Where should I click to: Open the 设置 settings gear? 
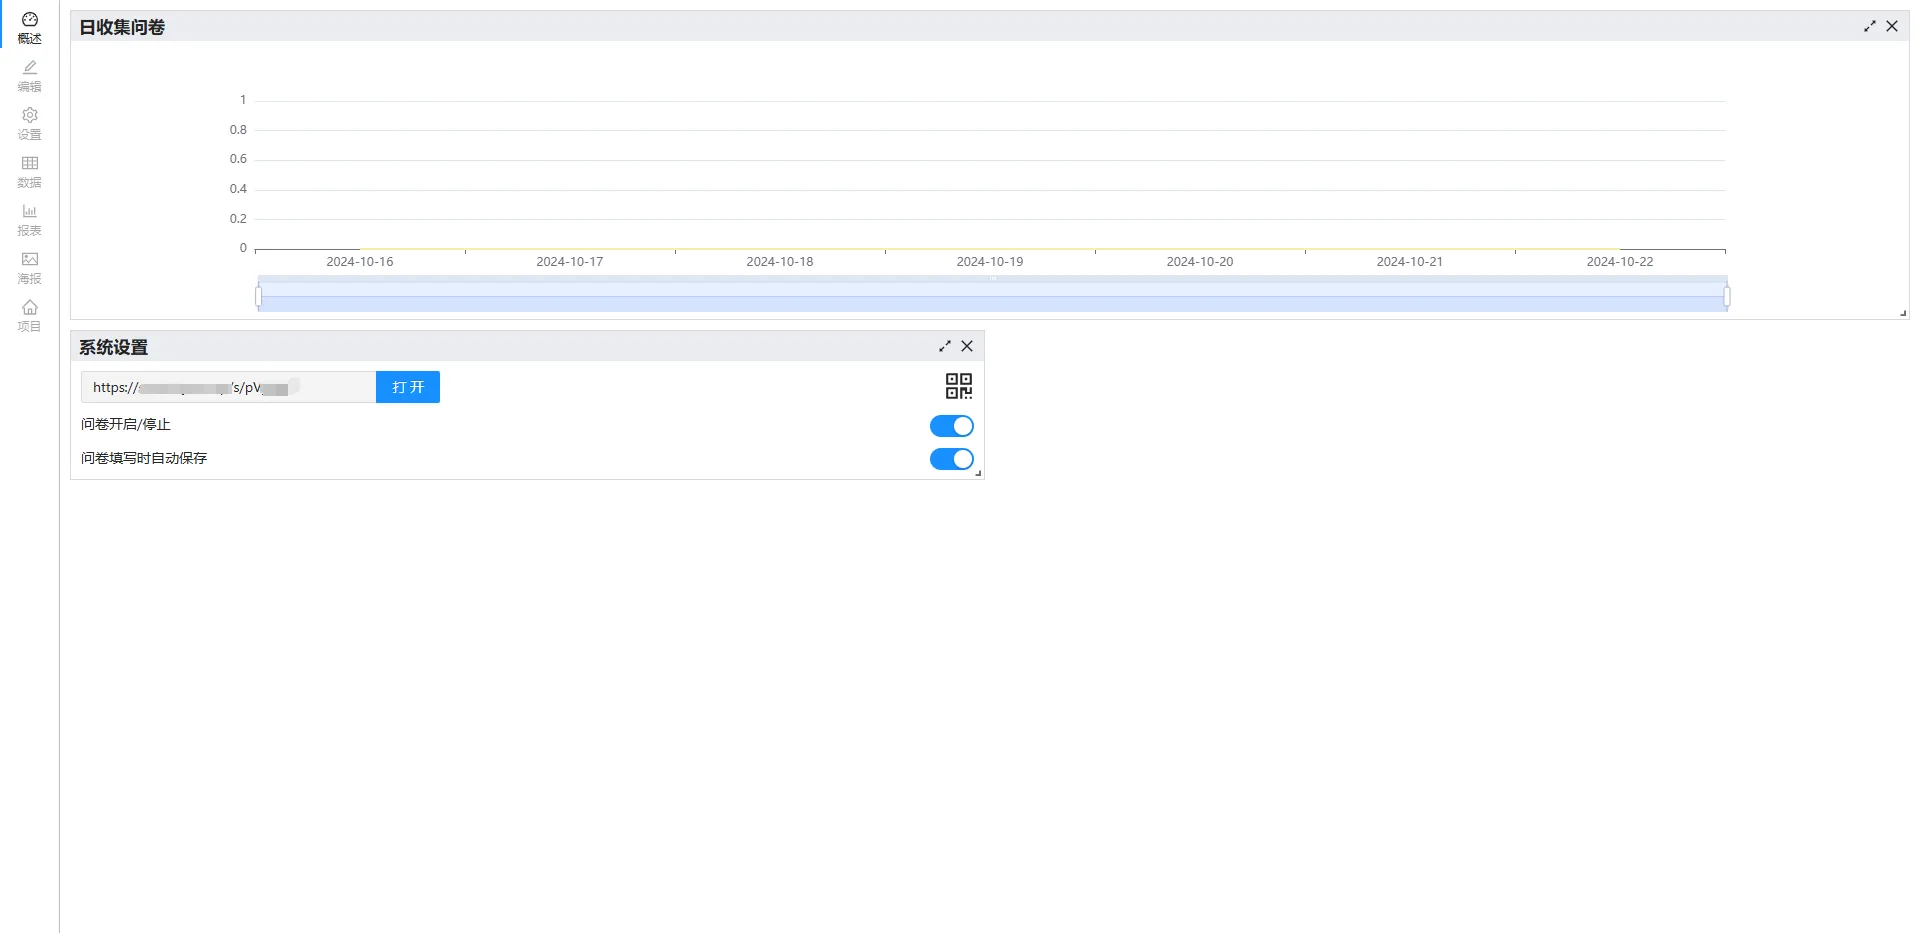(x=30, y=123)
